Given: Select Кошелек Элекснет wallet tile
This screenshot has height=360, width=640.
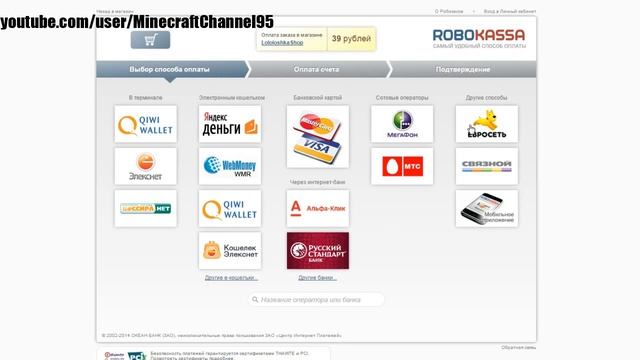Looking at the screenshot, I should [x=230, y=251].
